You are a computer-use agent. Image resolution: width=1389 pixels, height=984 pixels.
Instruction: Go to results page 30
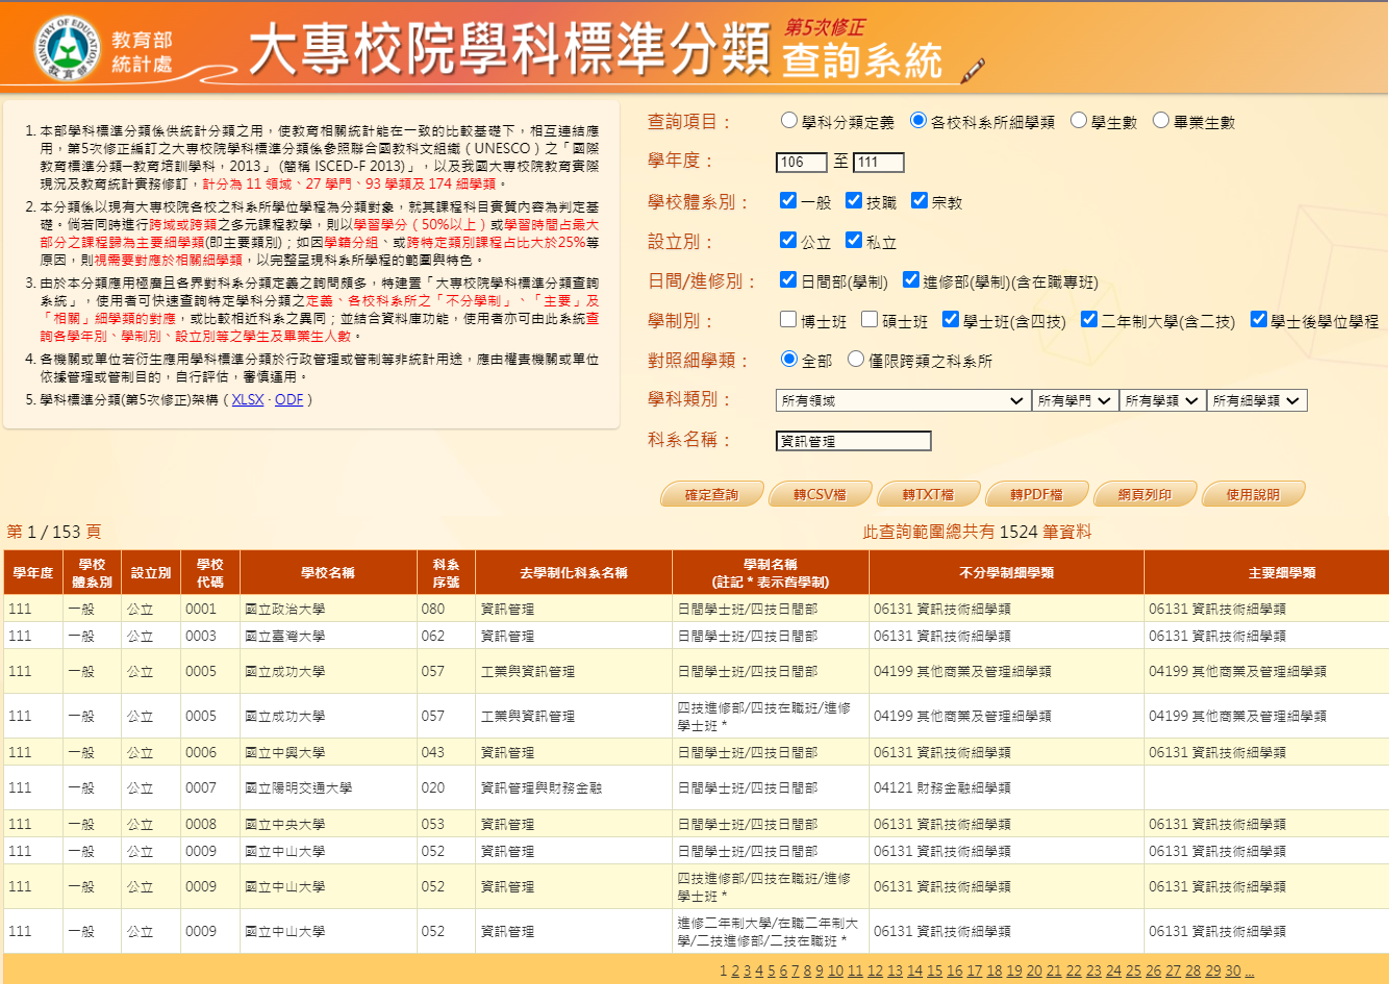pyautogui.click(x=1233, y=971)
